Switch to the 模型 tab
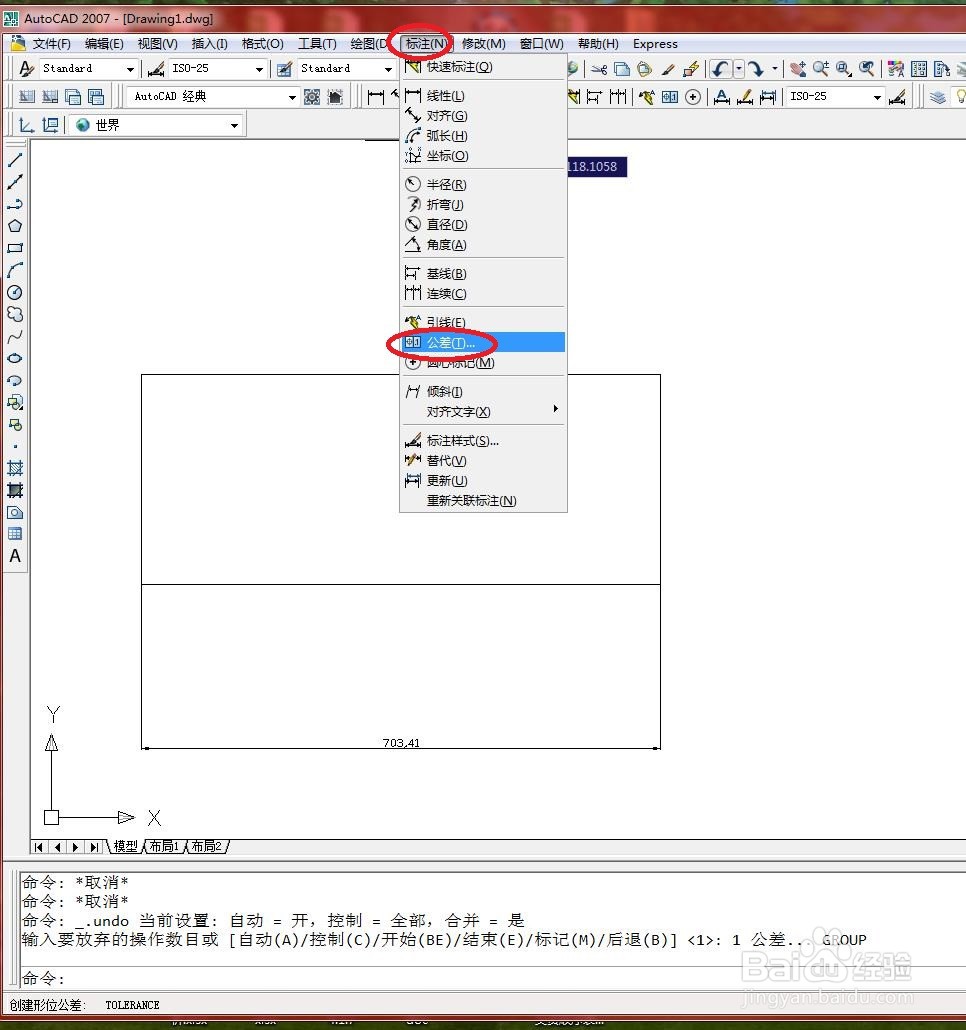The width and height of the screenshot is (966, 1030). click(x=125, y=847)
